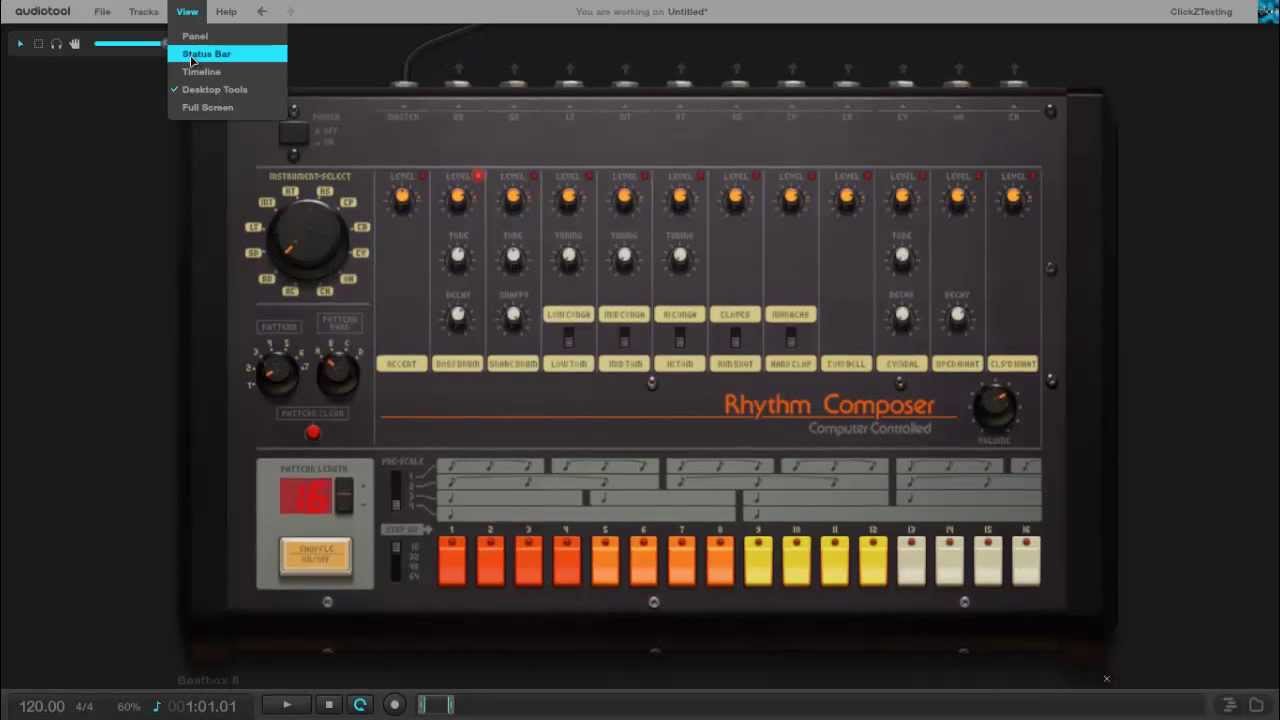
Task: Adjust the cyan zoom slider in desktop tools
Action: (x=130, y=43)
